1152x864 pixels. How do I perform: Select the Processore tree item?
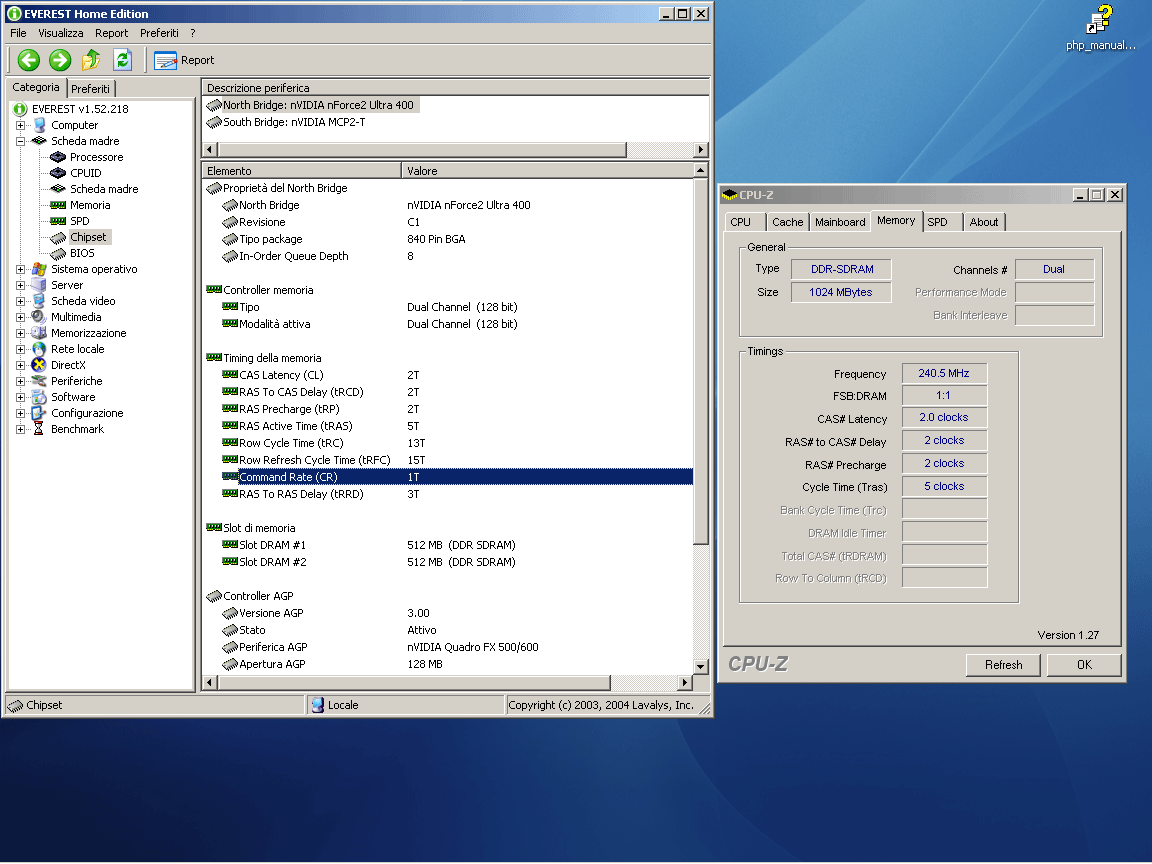[x=96, y=157]
